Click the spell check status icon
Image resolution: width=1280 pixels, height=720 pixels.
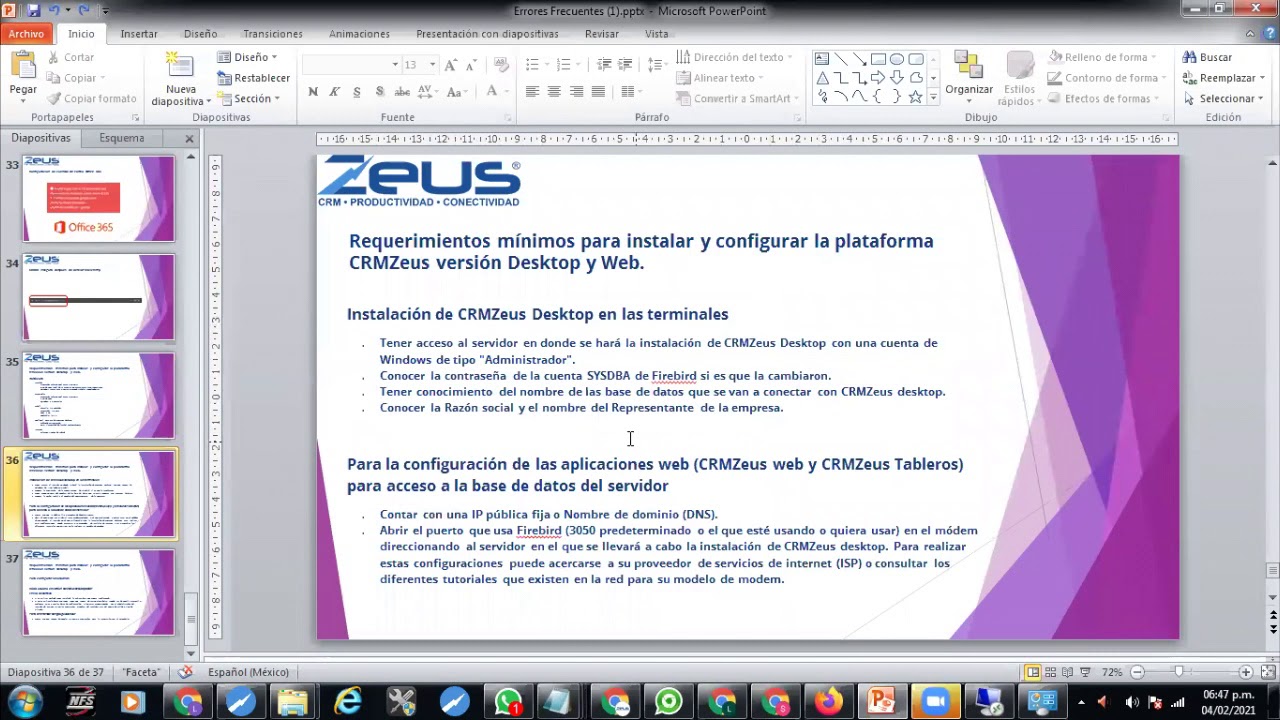(x=186, y=672)
